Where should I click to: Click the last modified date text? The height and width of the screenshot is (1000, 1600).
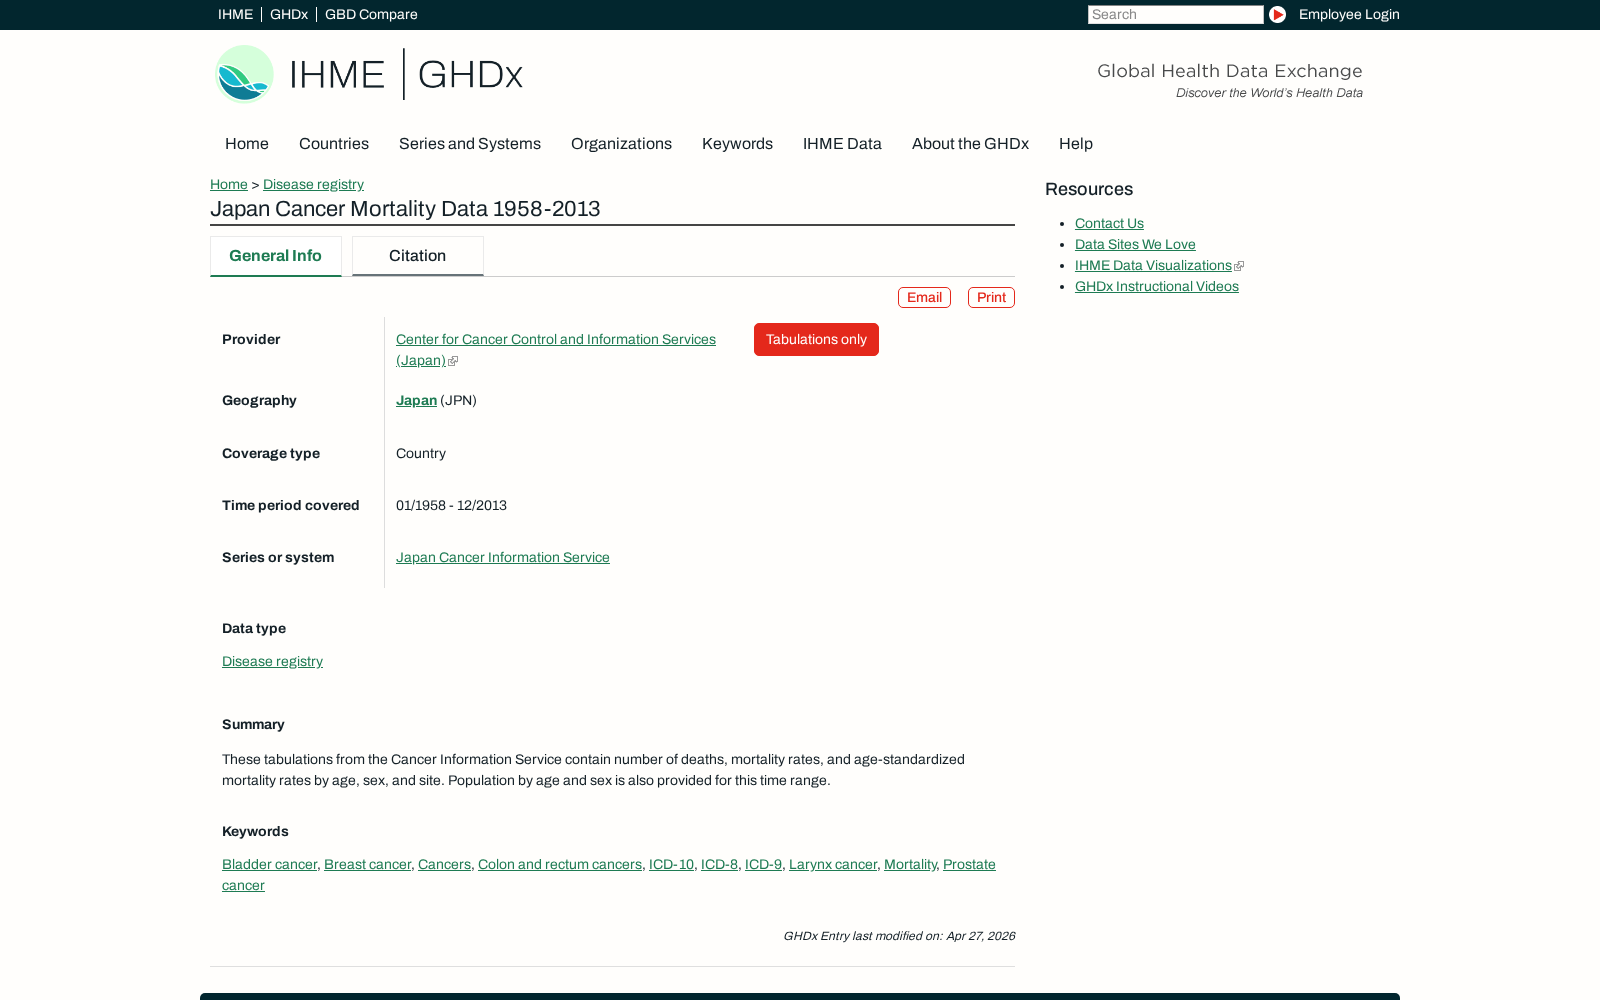coord(899,937)
